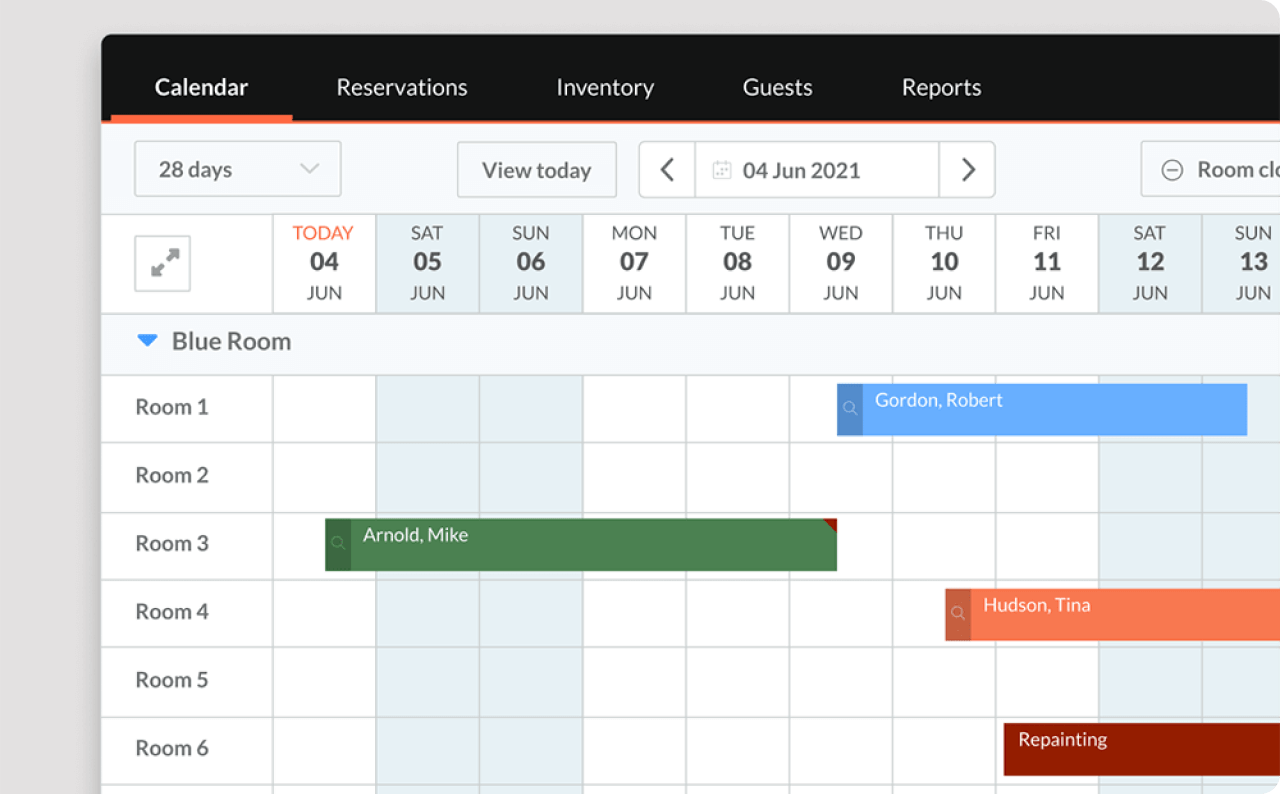Screen dimensions: 1280x794
Task: Switch to the Inventory tab
Action: coord(604,87)
